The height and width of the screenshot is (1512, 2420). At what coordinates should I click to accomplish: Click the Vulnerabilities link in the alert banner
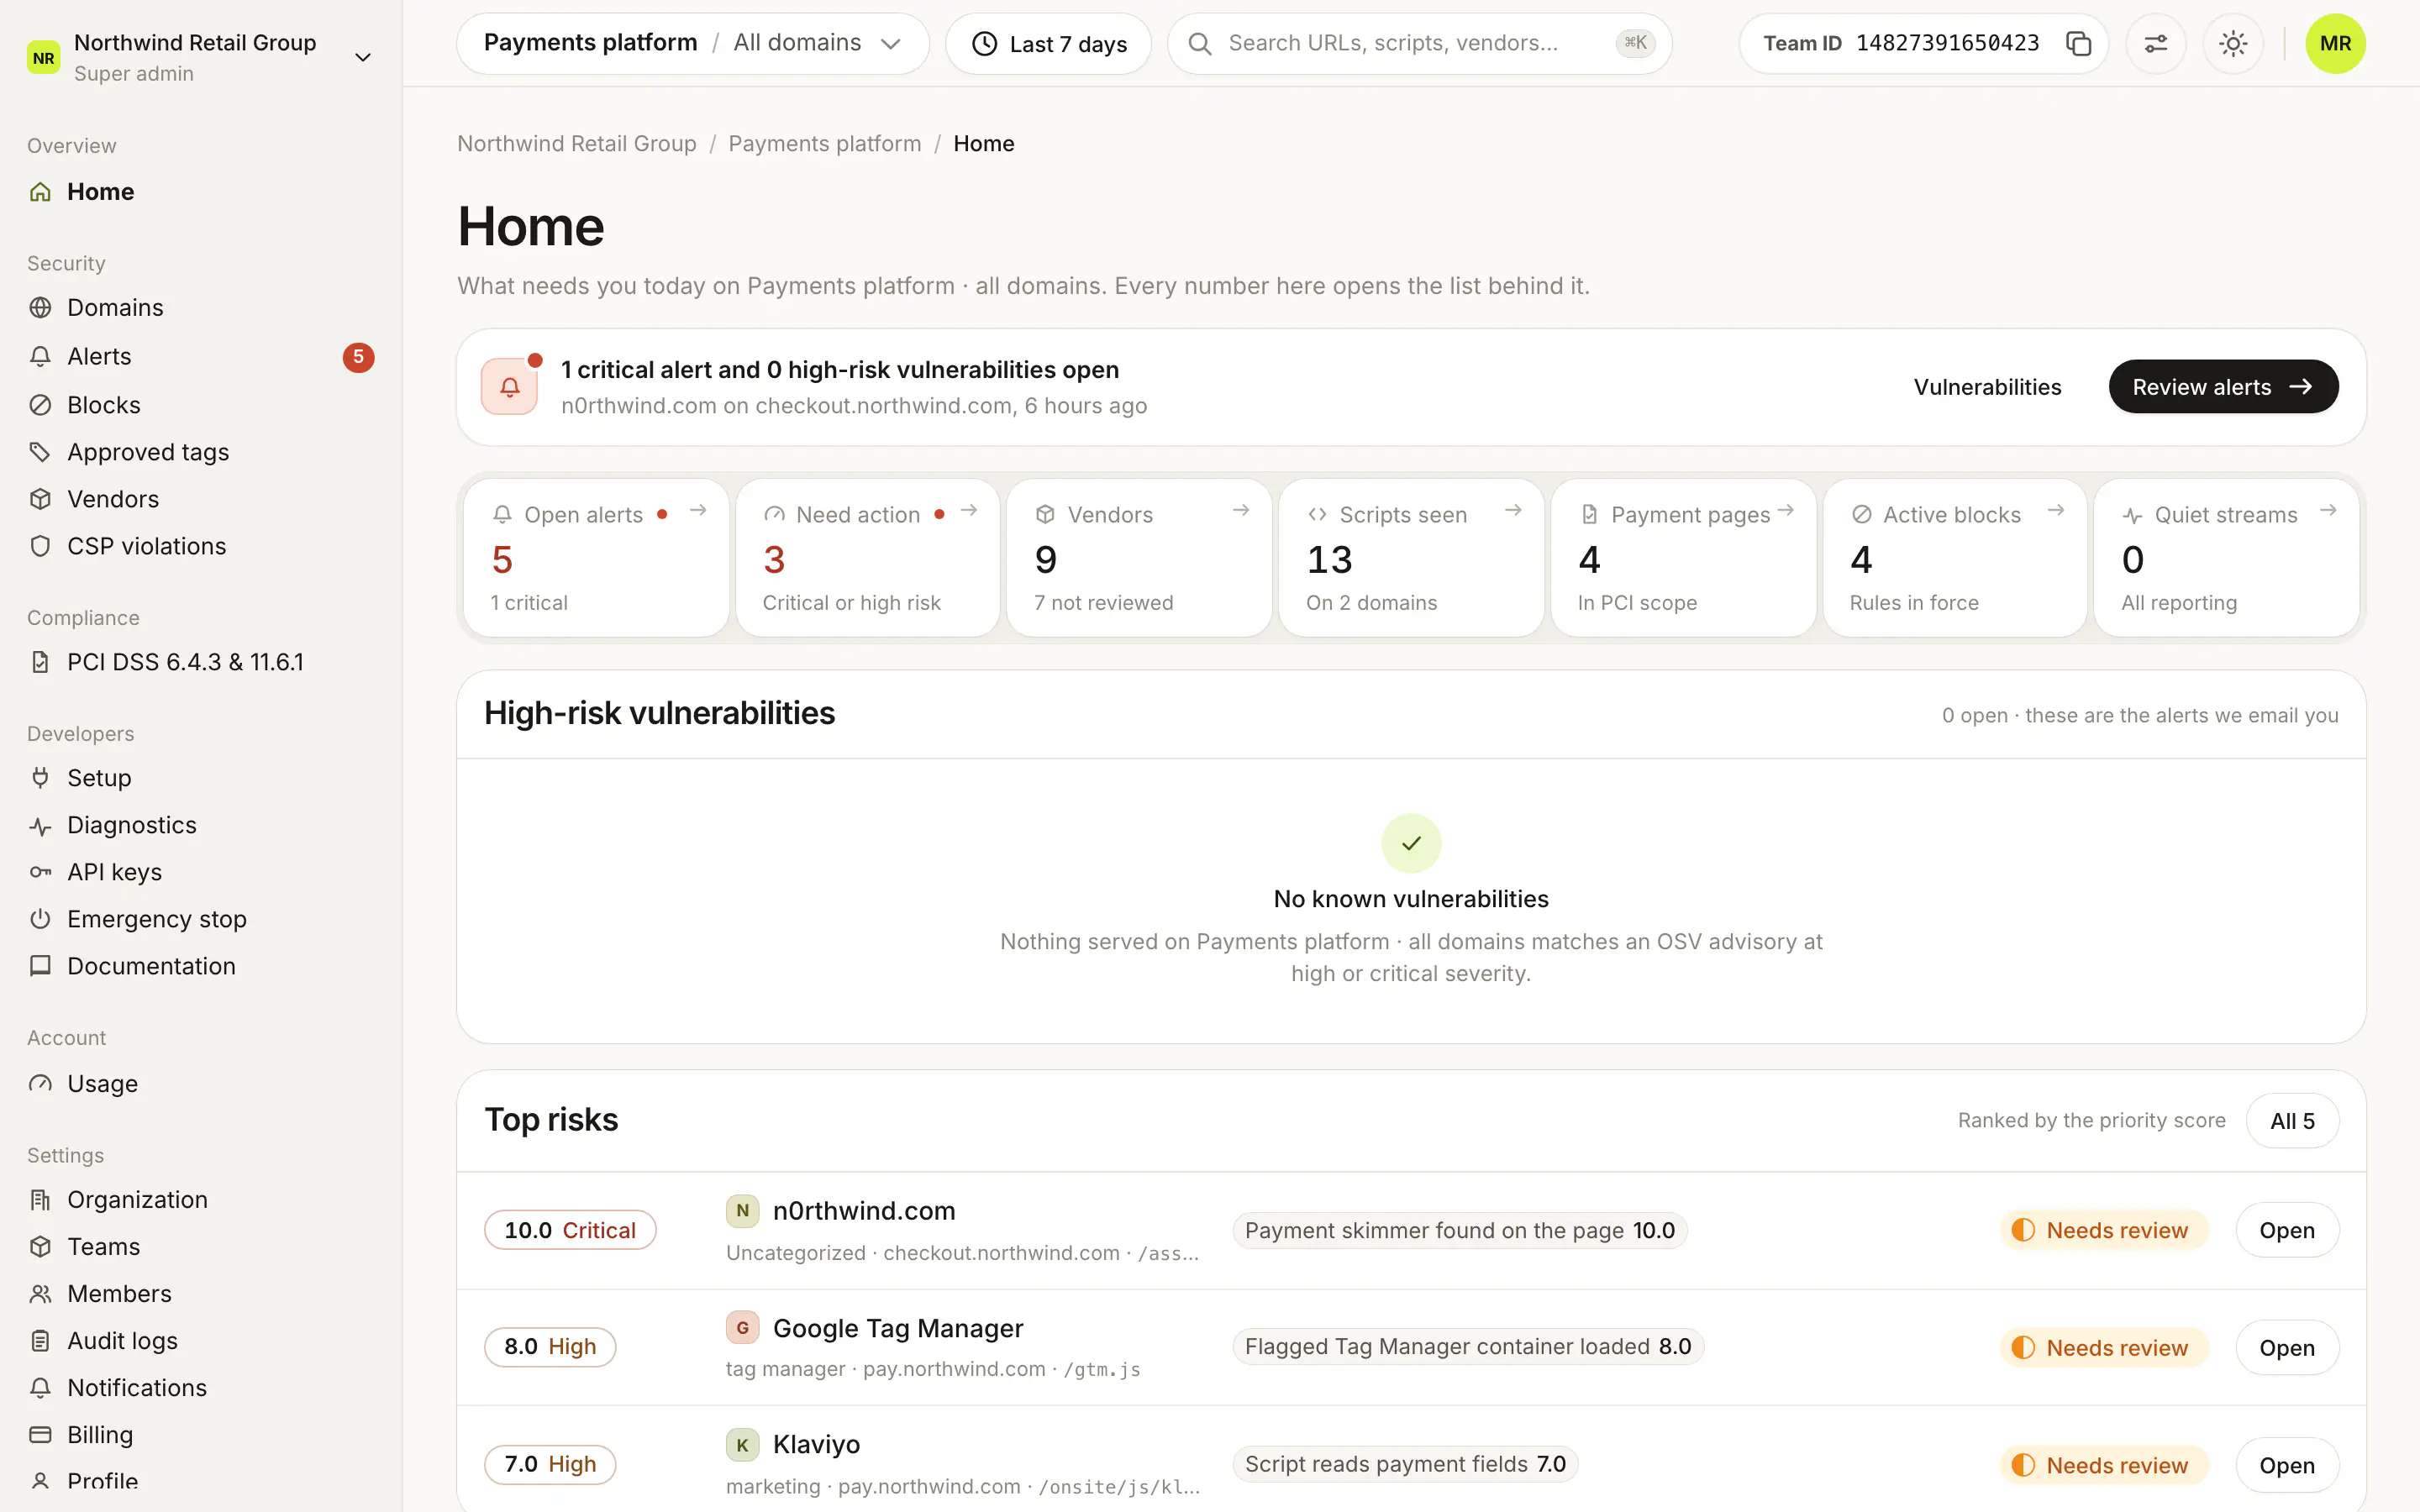(x=1987, y=387)
